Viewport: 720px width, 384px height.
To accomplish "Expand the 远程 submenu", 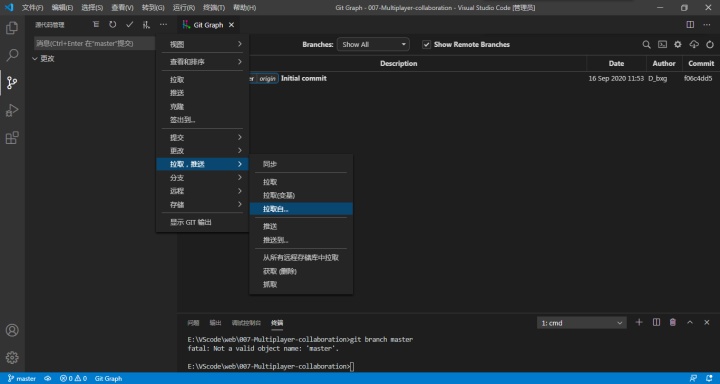I will click(x=202, y=191).
